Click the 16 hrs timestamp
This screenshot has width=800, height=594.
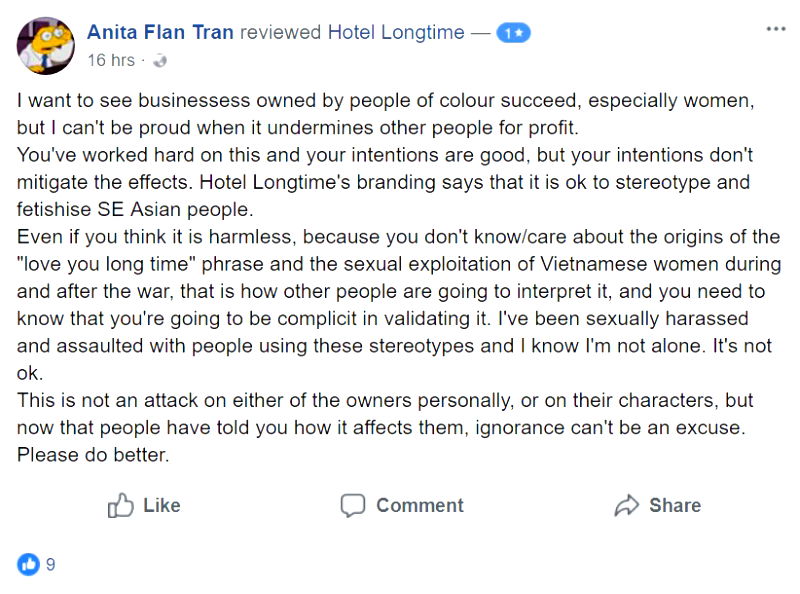click(110, 60)
